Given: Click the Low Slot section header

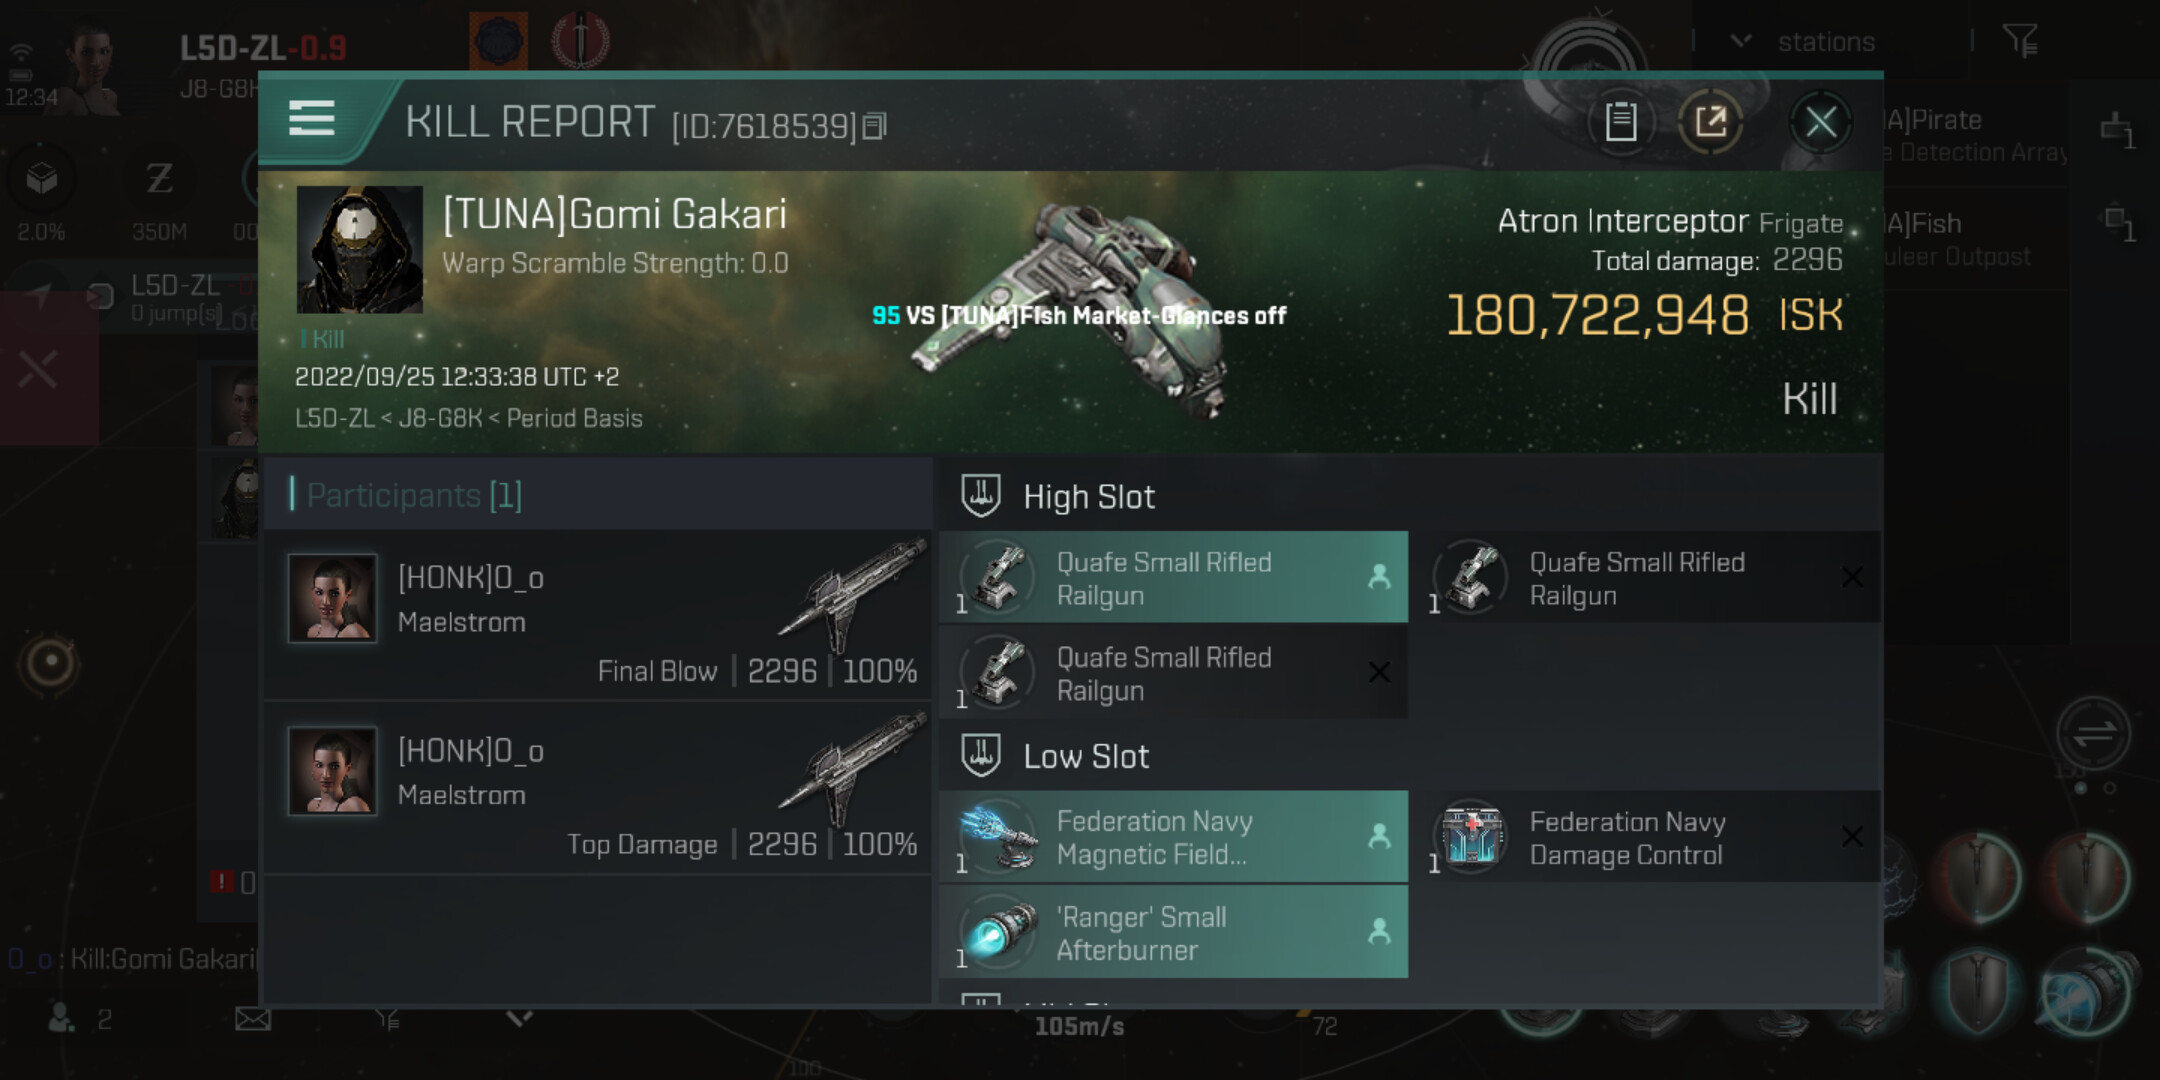Looking at the screenshot, I should pyautogui.click(x=1085, y=757).
